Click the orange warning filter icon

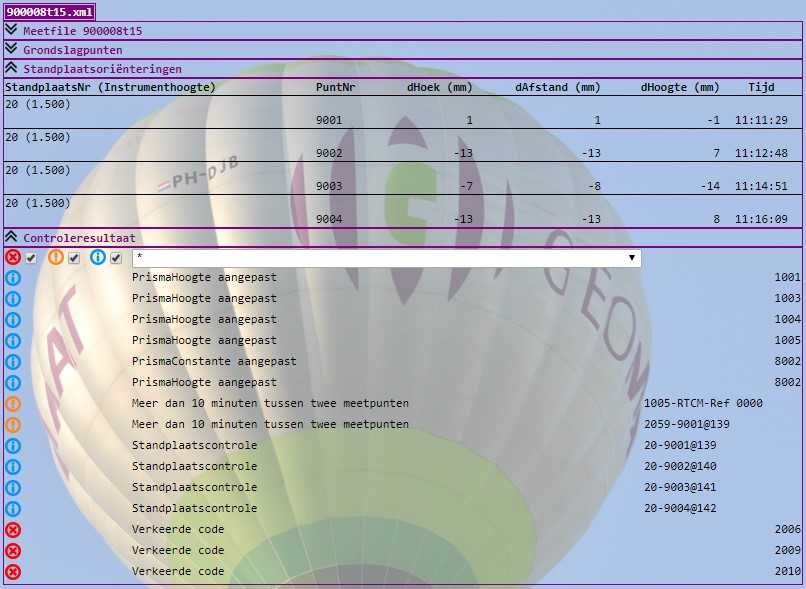(x=56, y=257)
